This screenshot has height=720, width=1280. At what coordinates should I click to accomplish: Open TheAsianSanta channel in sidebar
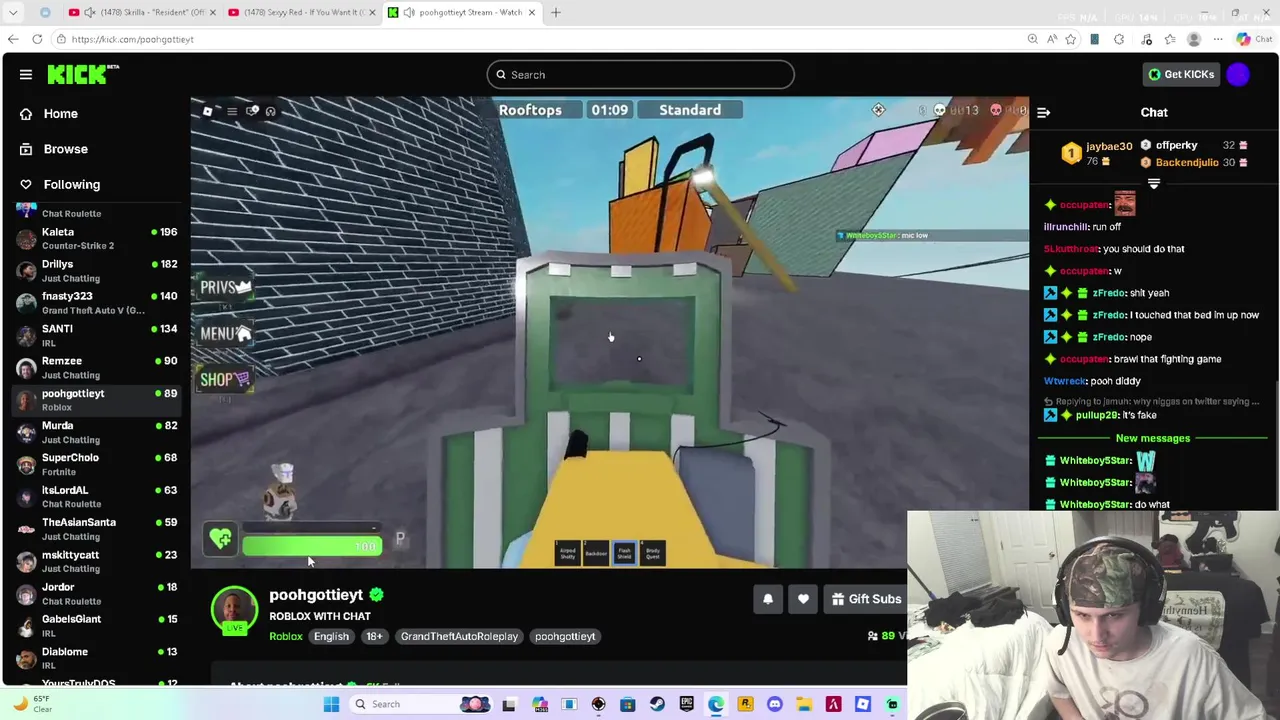(97, 529)
